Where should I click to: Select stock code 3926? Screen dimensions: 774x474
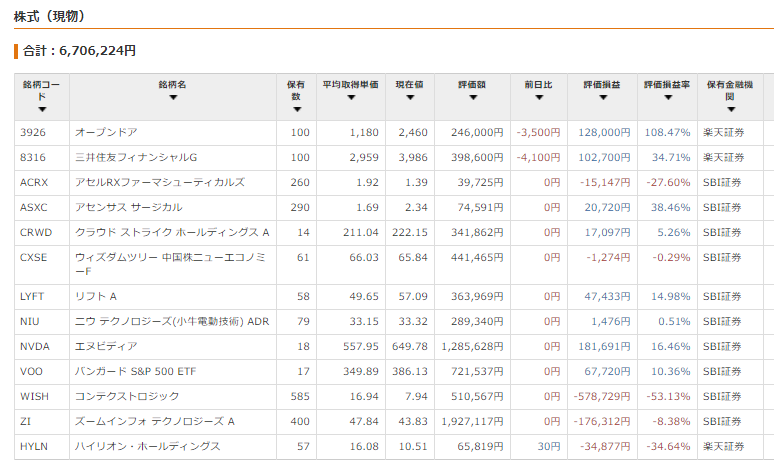click(33, 133)
